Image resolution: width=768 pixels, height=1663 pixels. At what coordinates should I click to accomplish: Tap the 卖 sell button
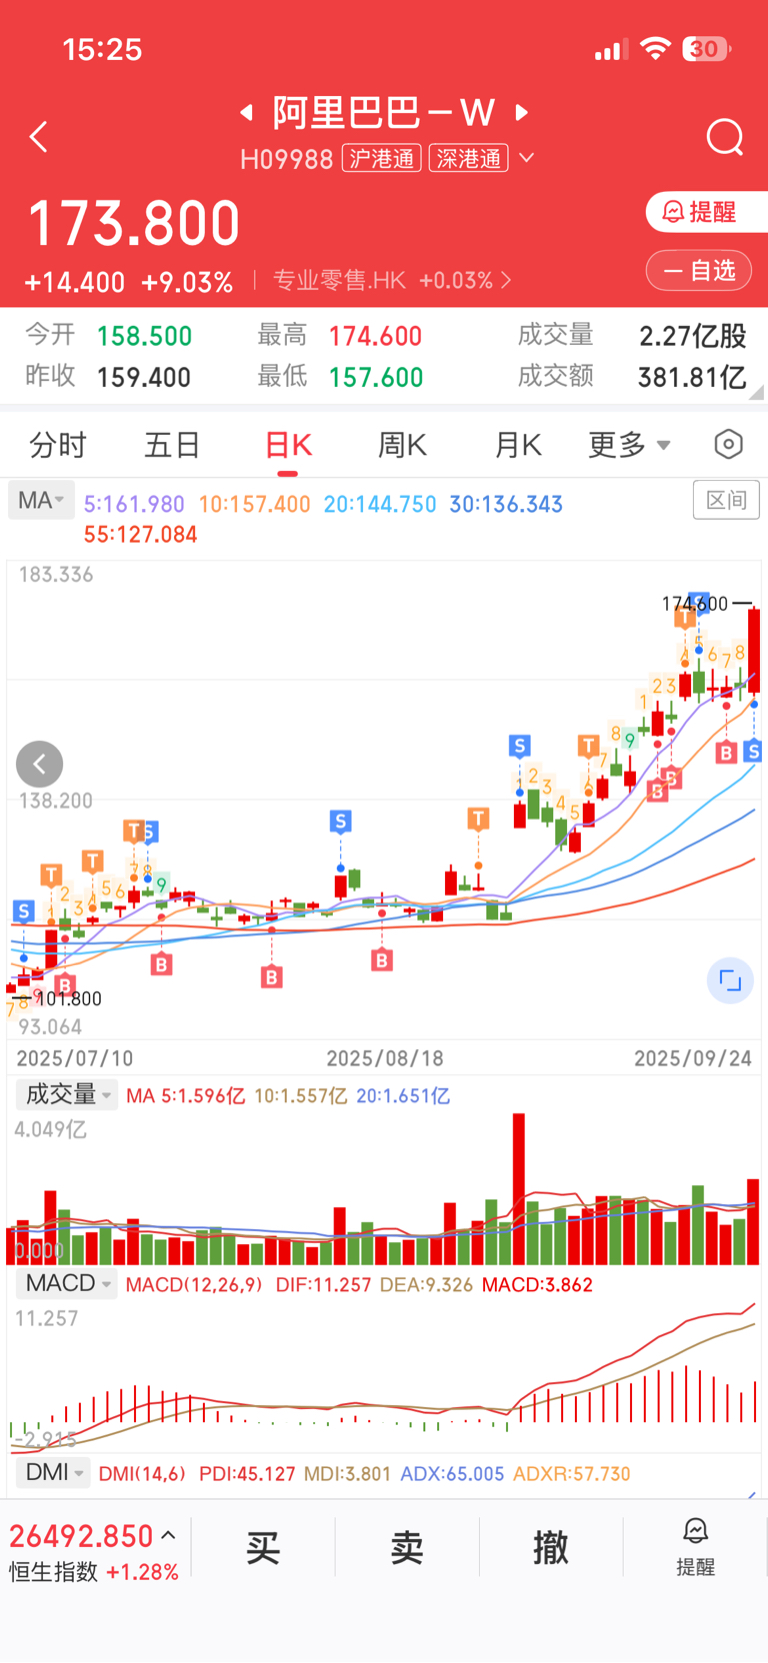[x=407, y=1548]
